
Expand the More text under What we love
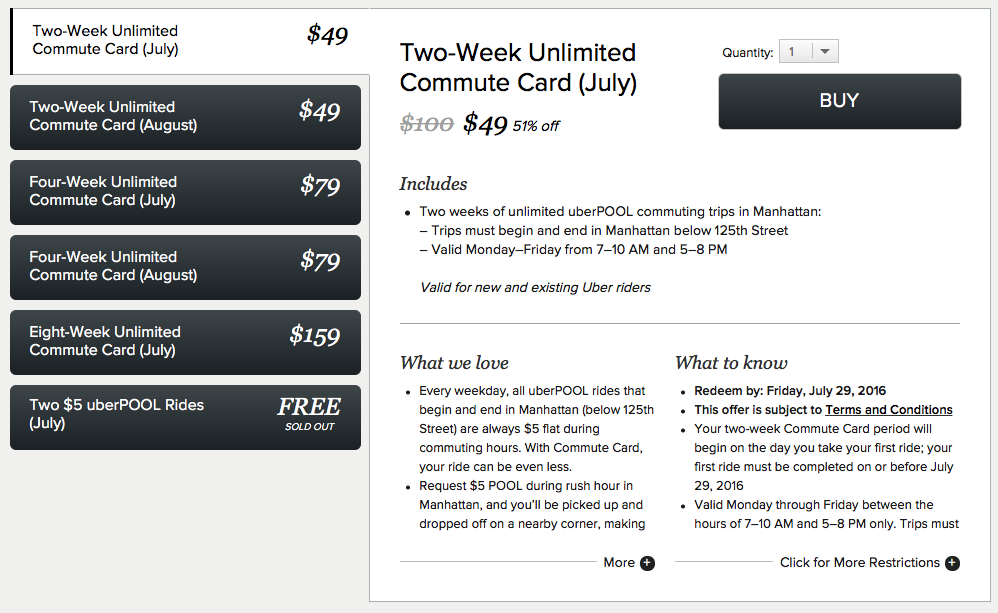(619, 563)
